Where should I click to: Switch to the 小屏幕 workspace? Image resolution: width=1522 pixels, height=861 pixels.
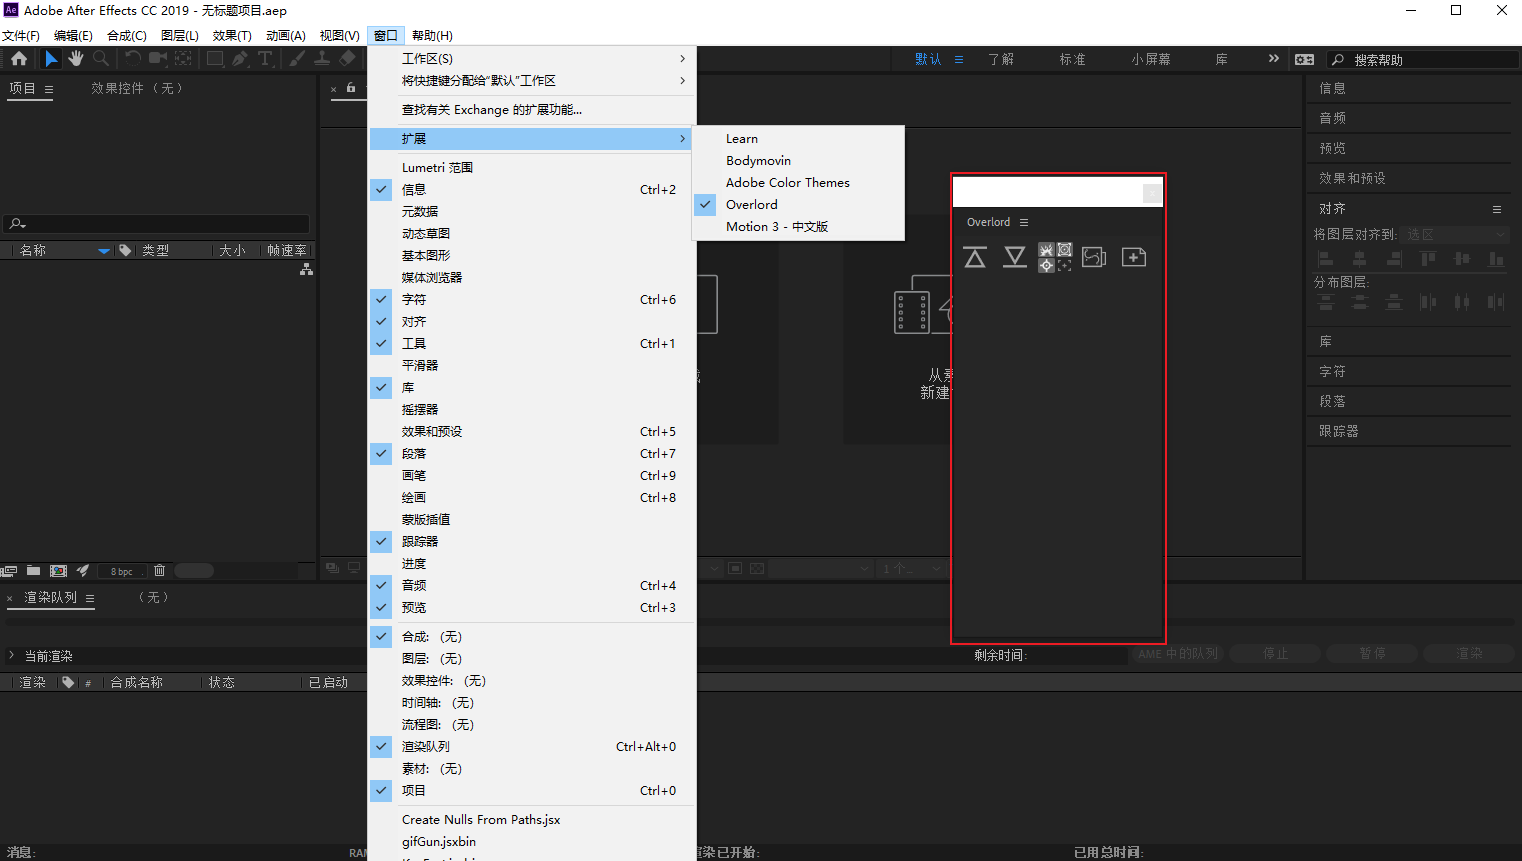coord(1151,59)
